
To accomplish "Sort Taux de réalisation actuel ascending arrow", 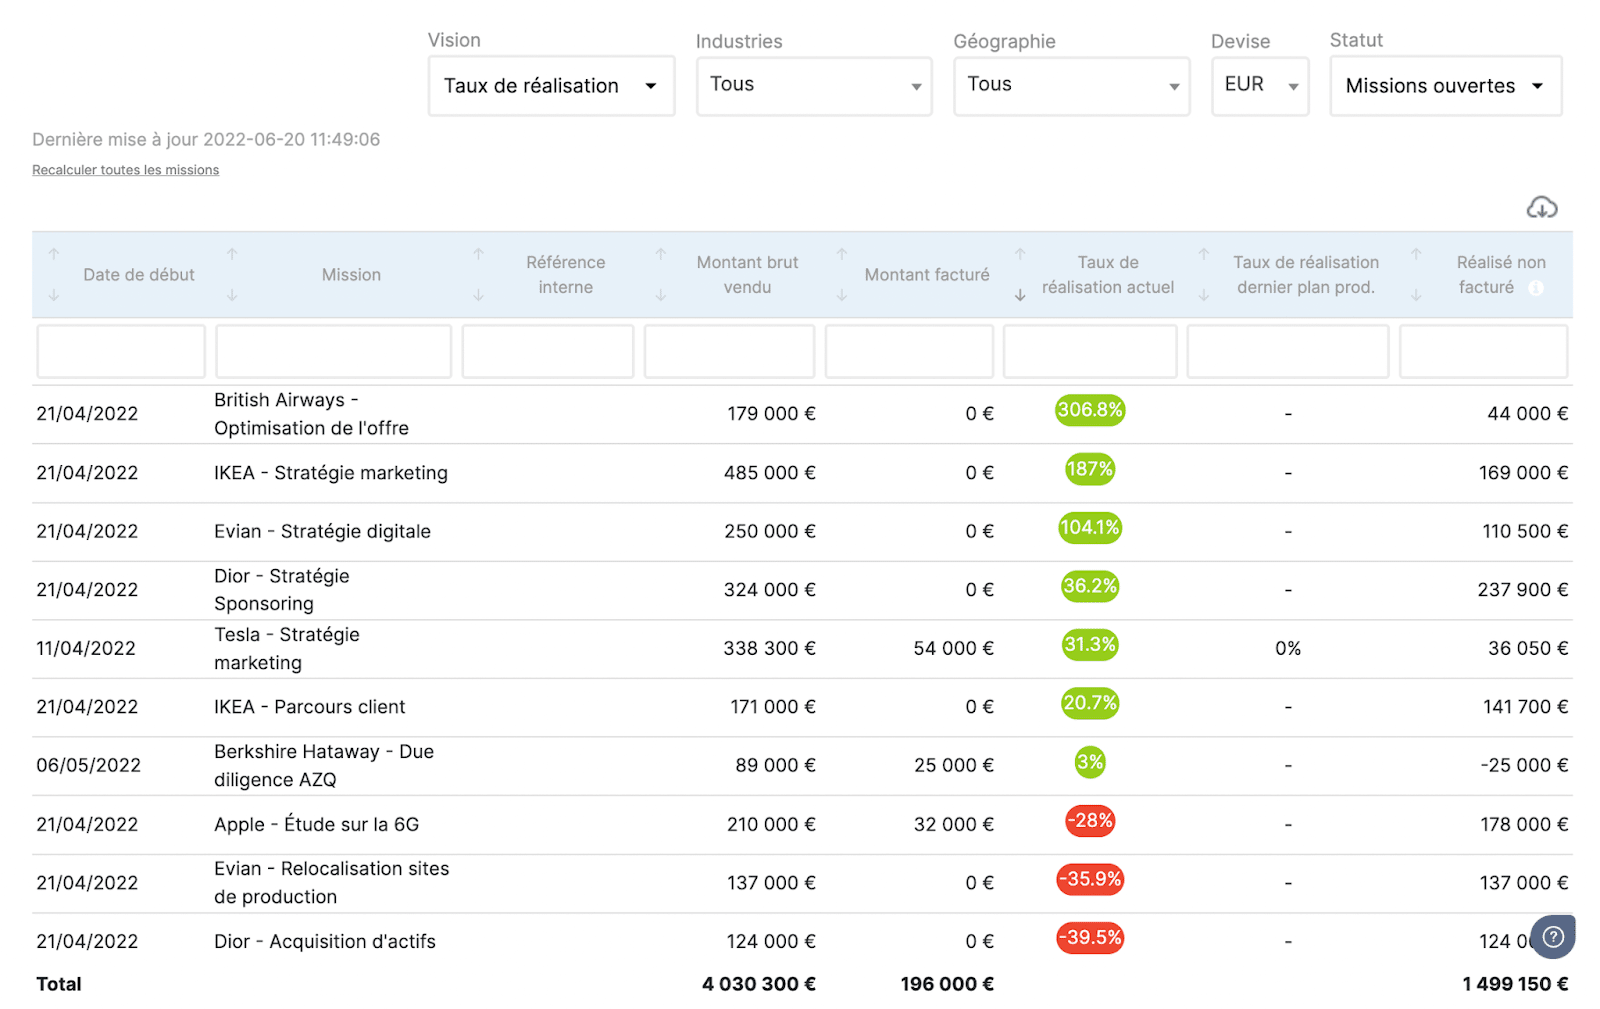I will pyautogui.click(x=1020, y=254).
